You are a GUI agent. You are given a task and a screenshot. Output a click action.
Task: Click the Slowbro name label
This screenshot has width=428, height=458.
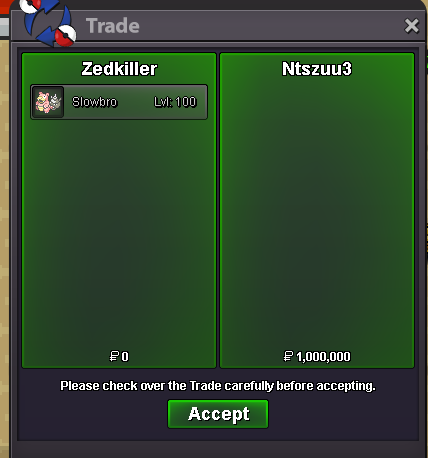coord(95,102)
